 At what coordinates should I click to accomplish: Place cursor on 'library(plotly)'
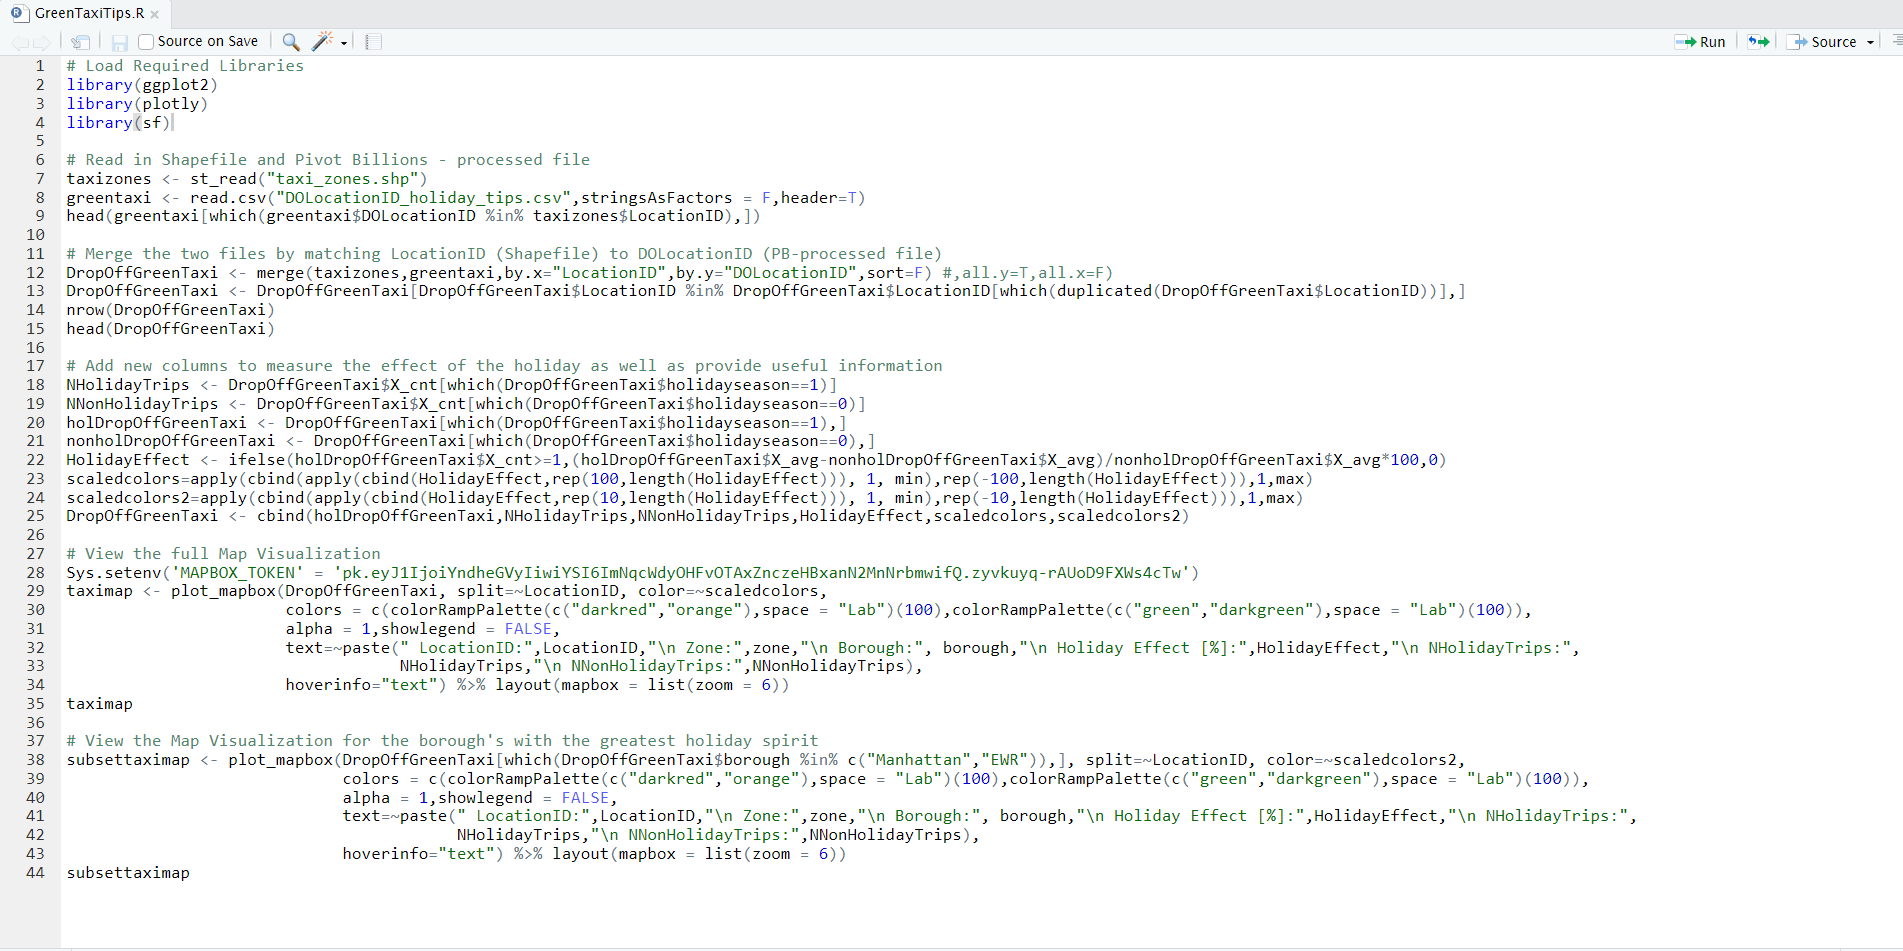pos(137,104)
